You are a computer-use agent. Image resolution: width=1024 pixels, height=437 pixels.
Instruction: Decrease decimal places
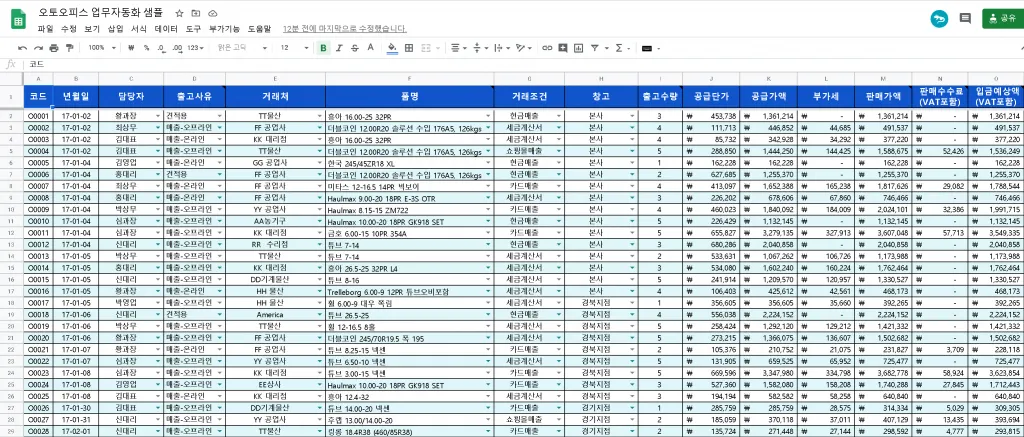tap(162, 48)
